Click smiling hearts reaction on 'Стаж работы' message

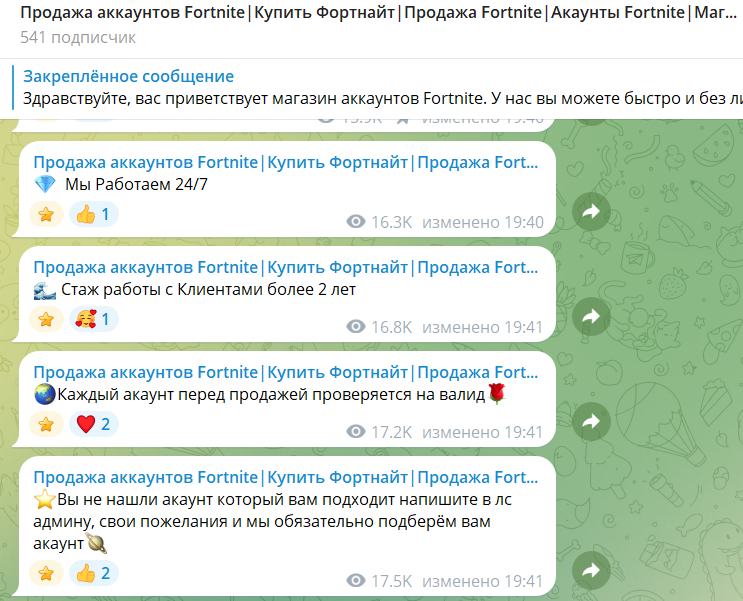[93, 319]
